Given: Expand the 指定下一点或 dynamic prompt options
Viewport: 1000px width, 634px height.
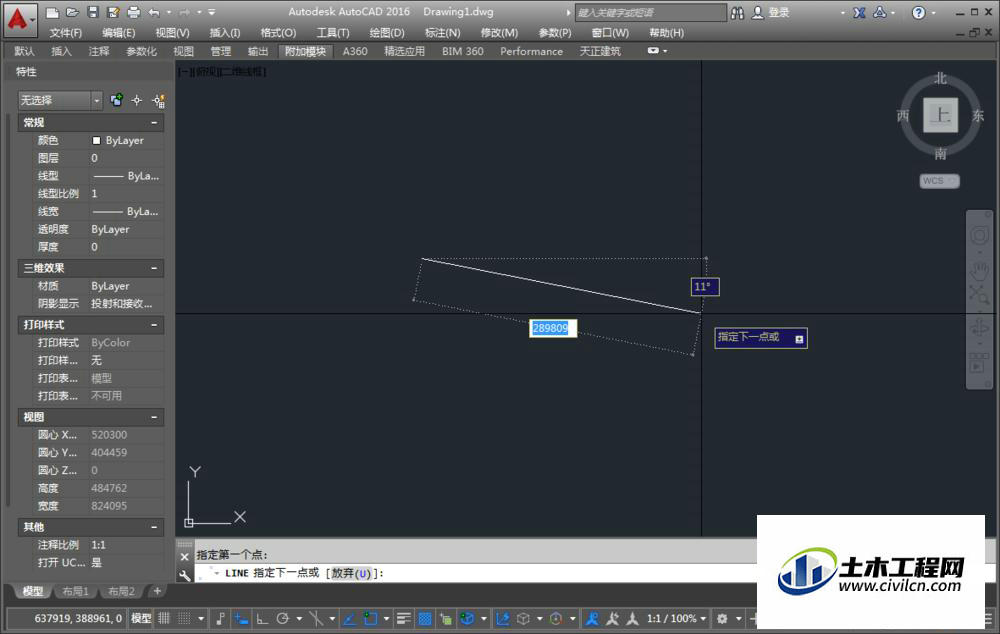Looking at the screenshot, I should click(x=799, y=339).
